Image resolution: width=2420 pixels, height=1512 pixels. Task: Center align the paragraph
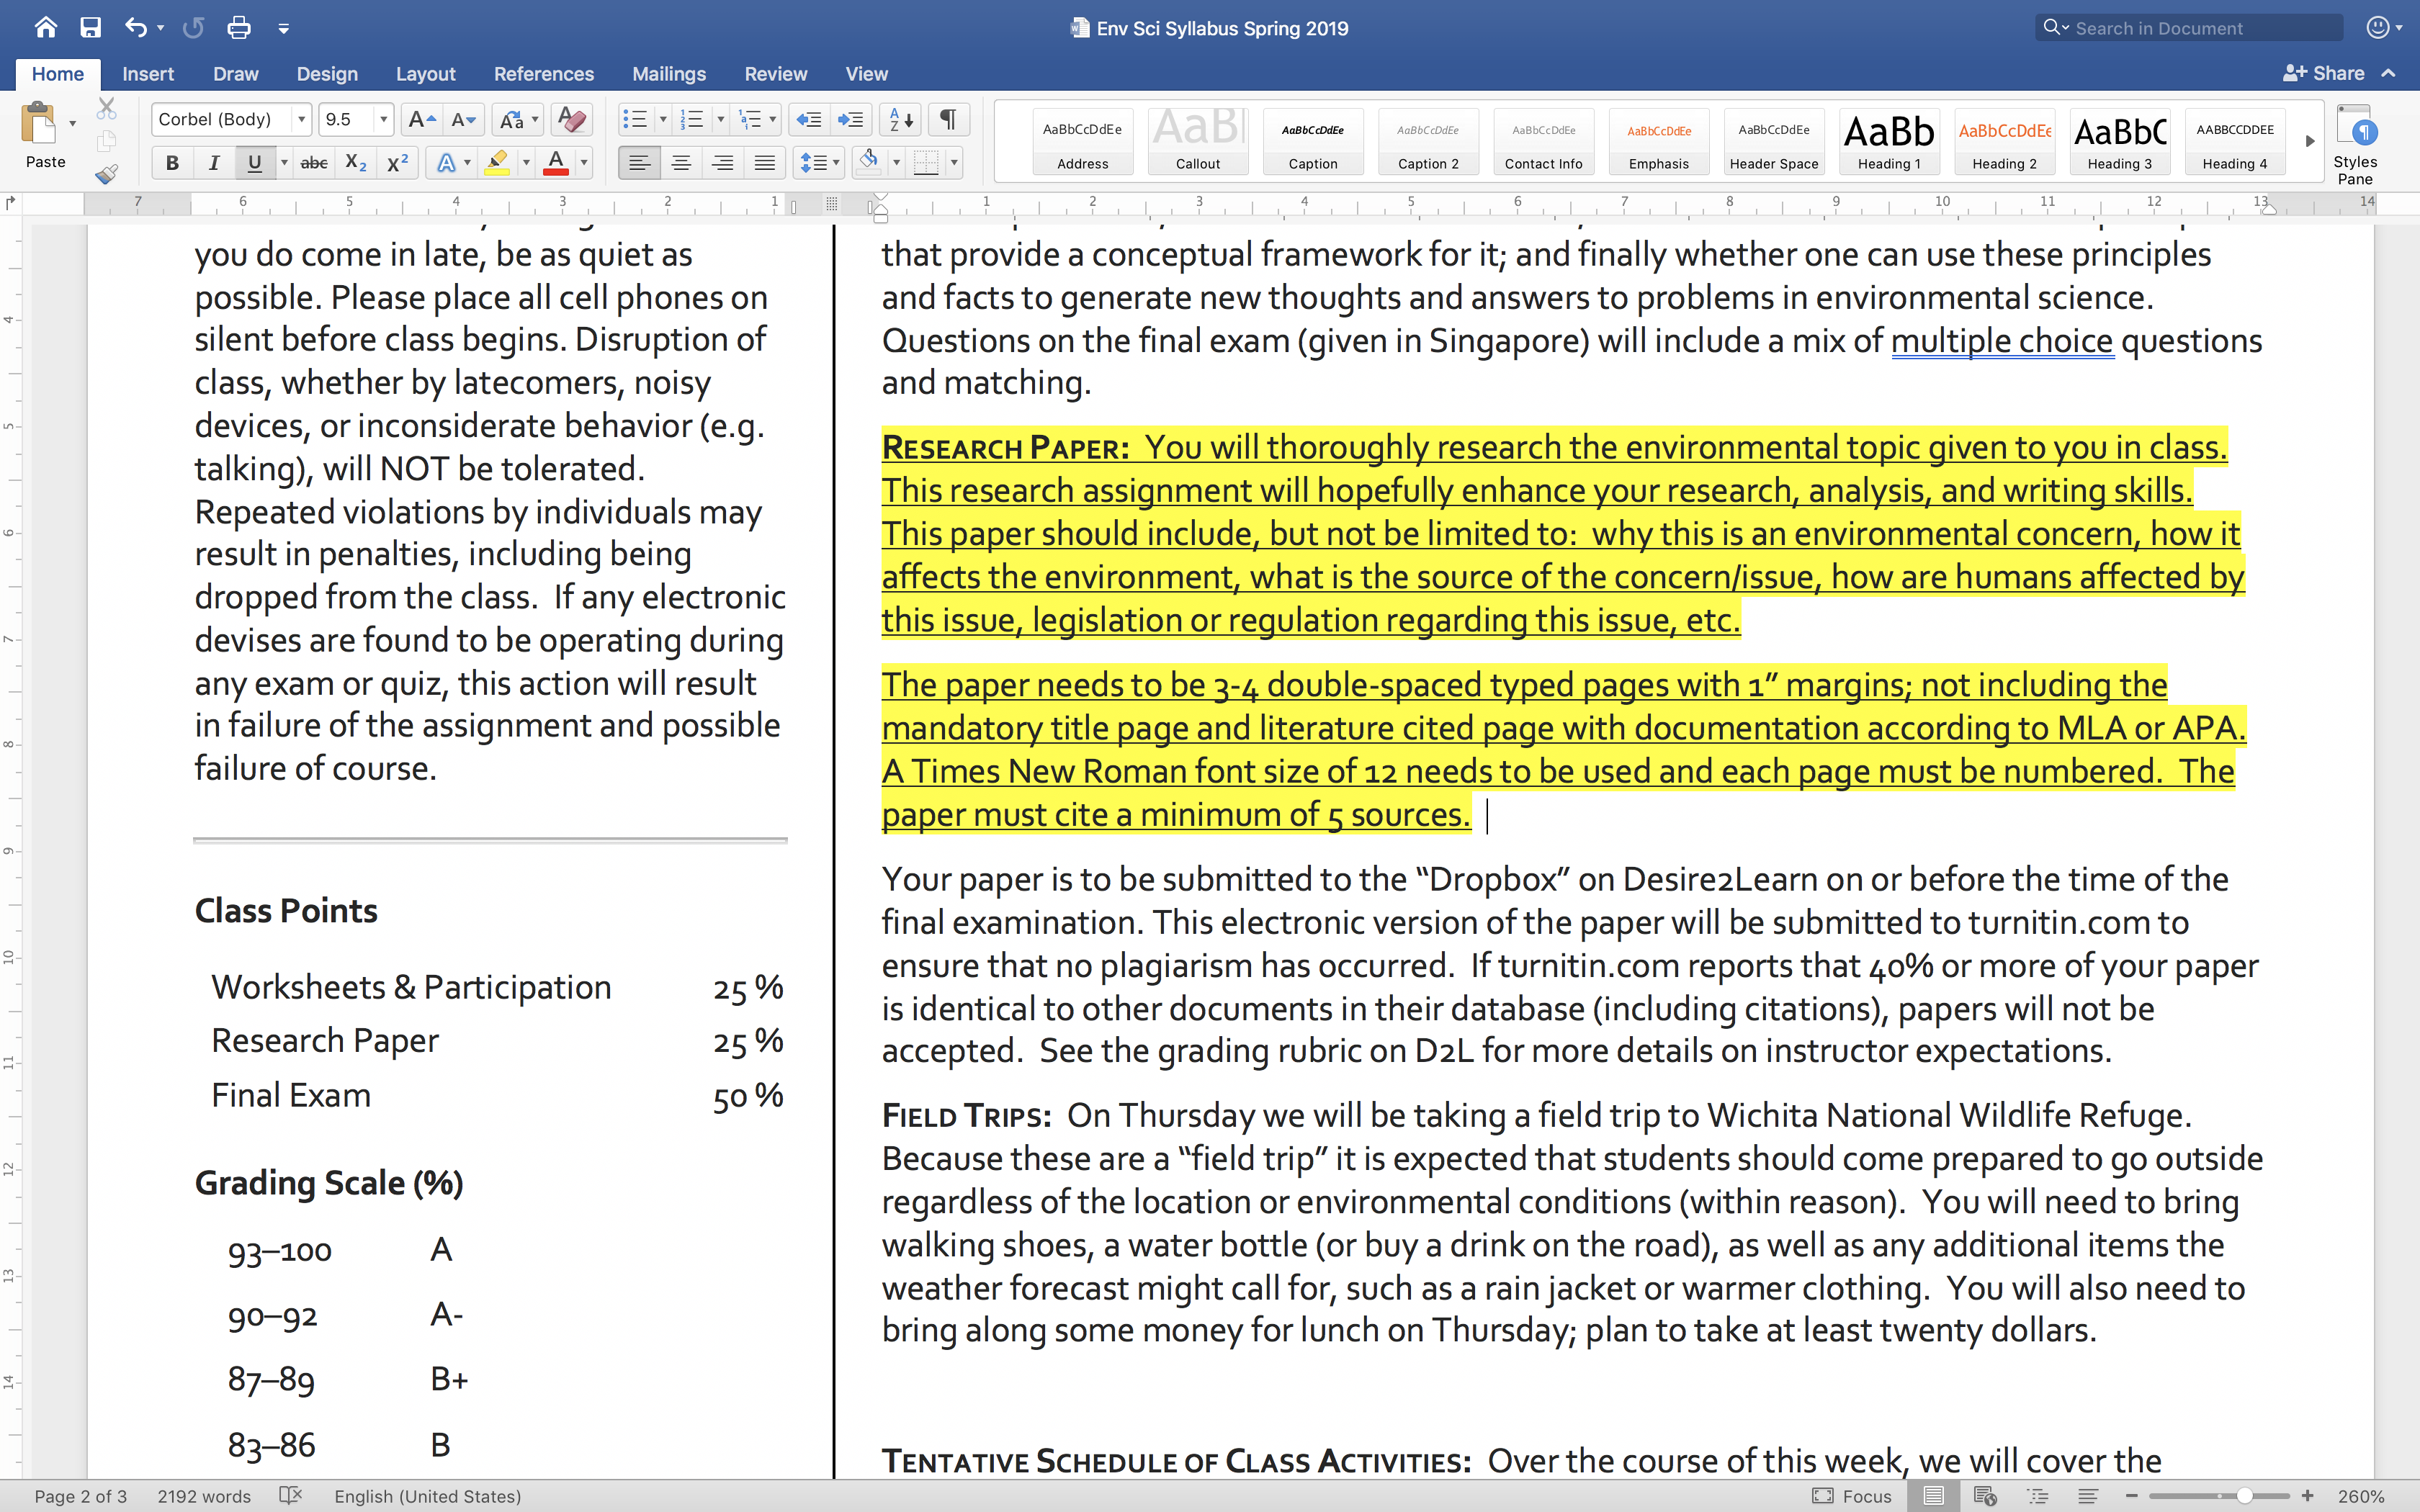click(x=681, y=163)
